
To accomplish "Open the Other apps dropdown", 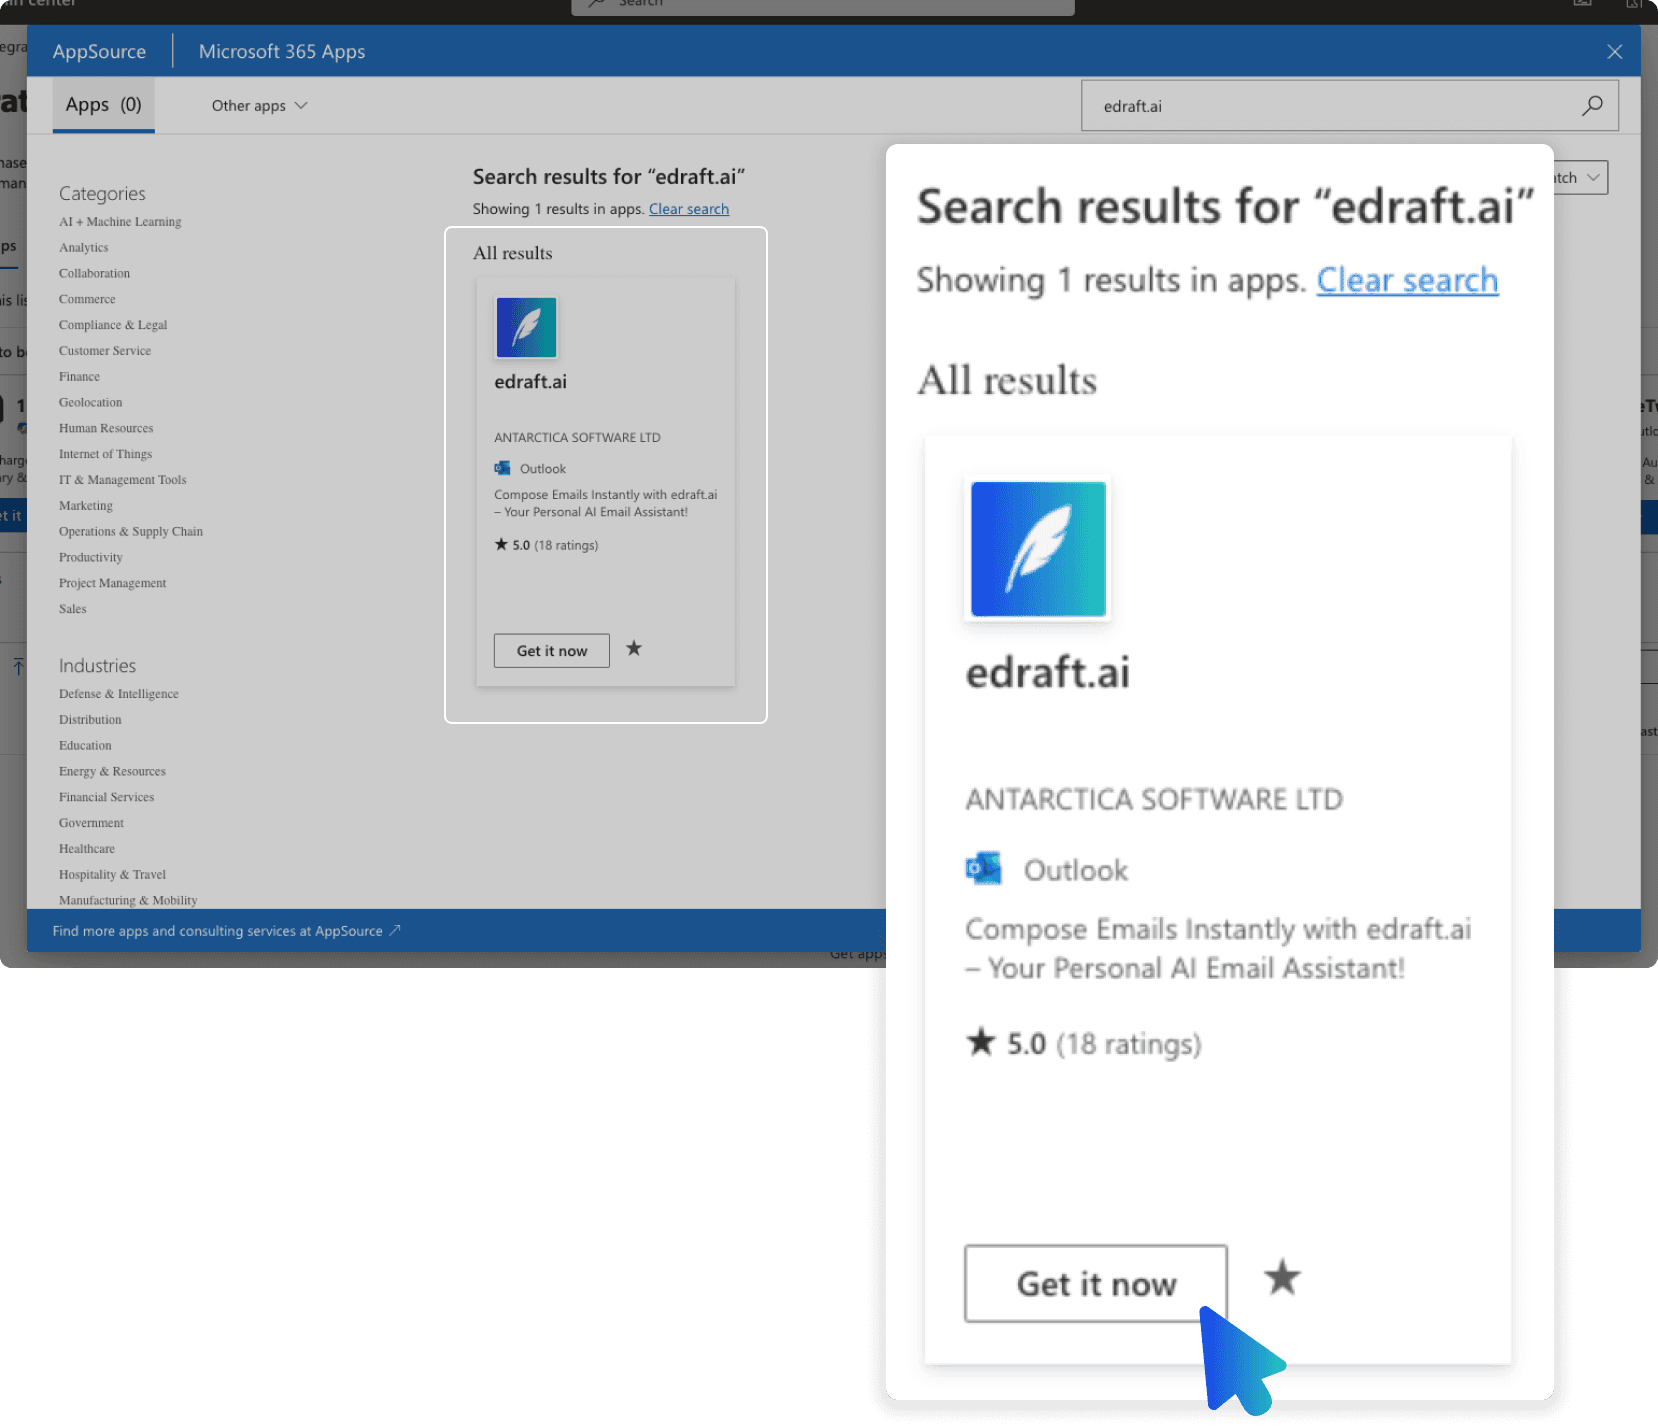I will 259,105.
